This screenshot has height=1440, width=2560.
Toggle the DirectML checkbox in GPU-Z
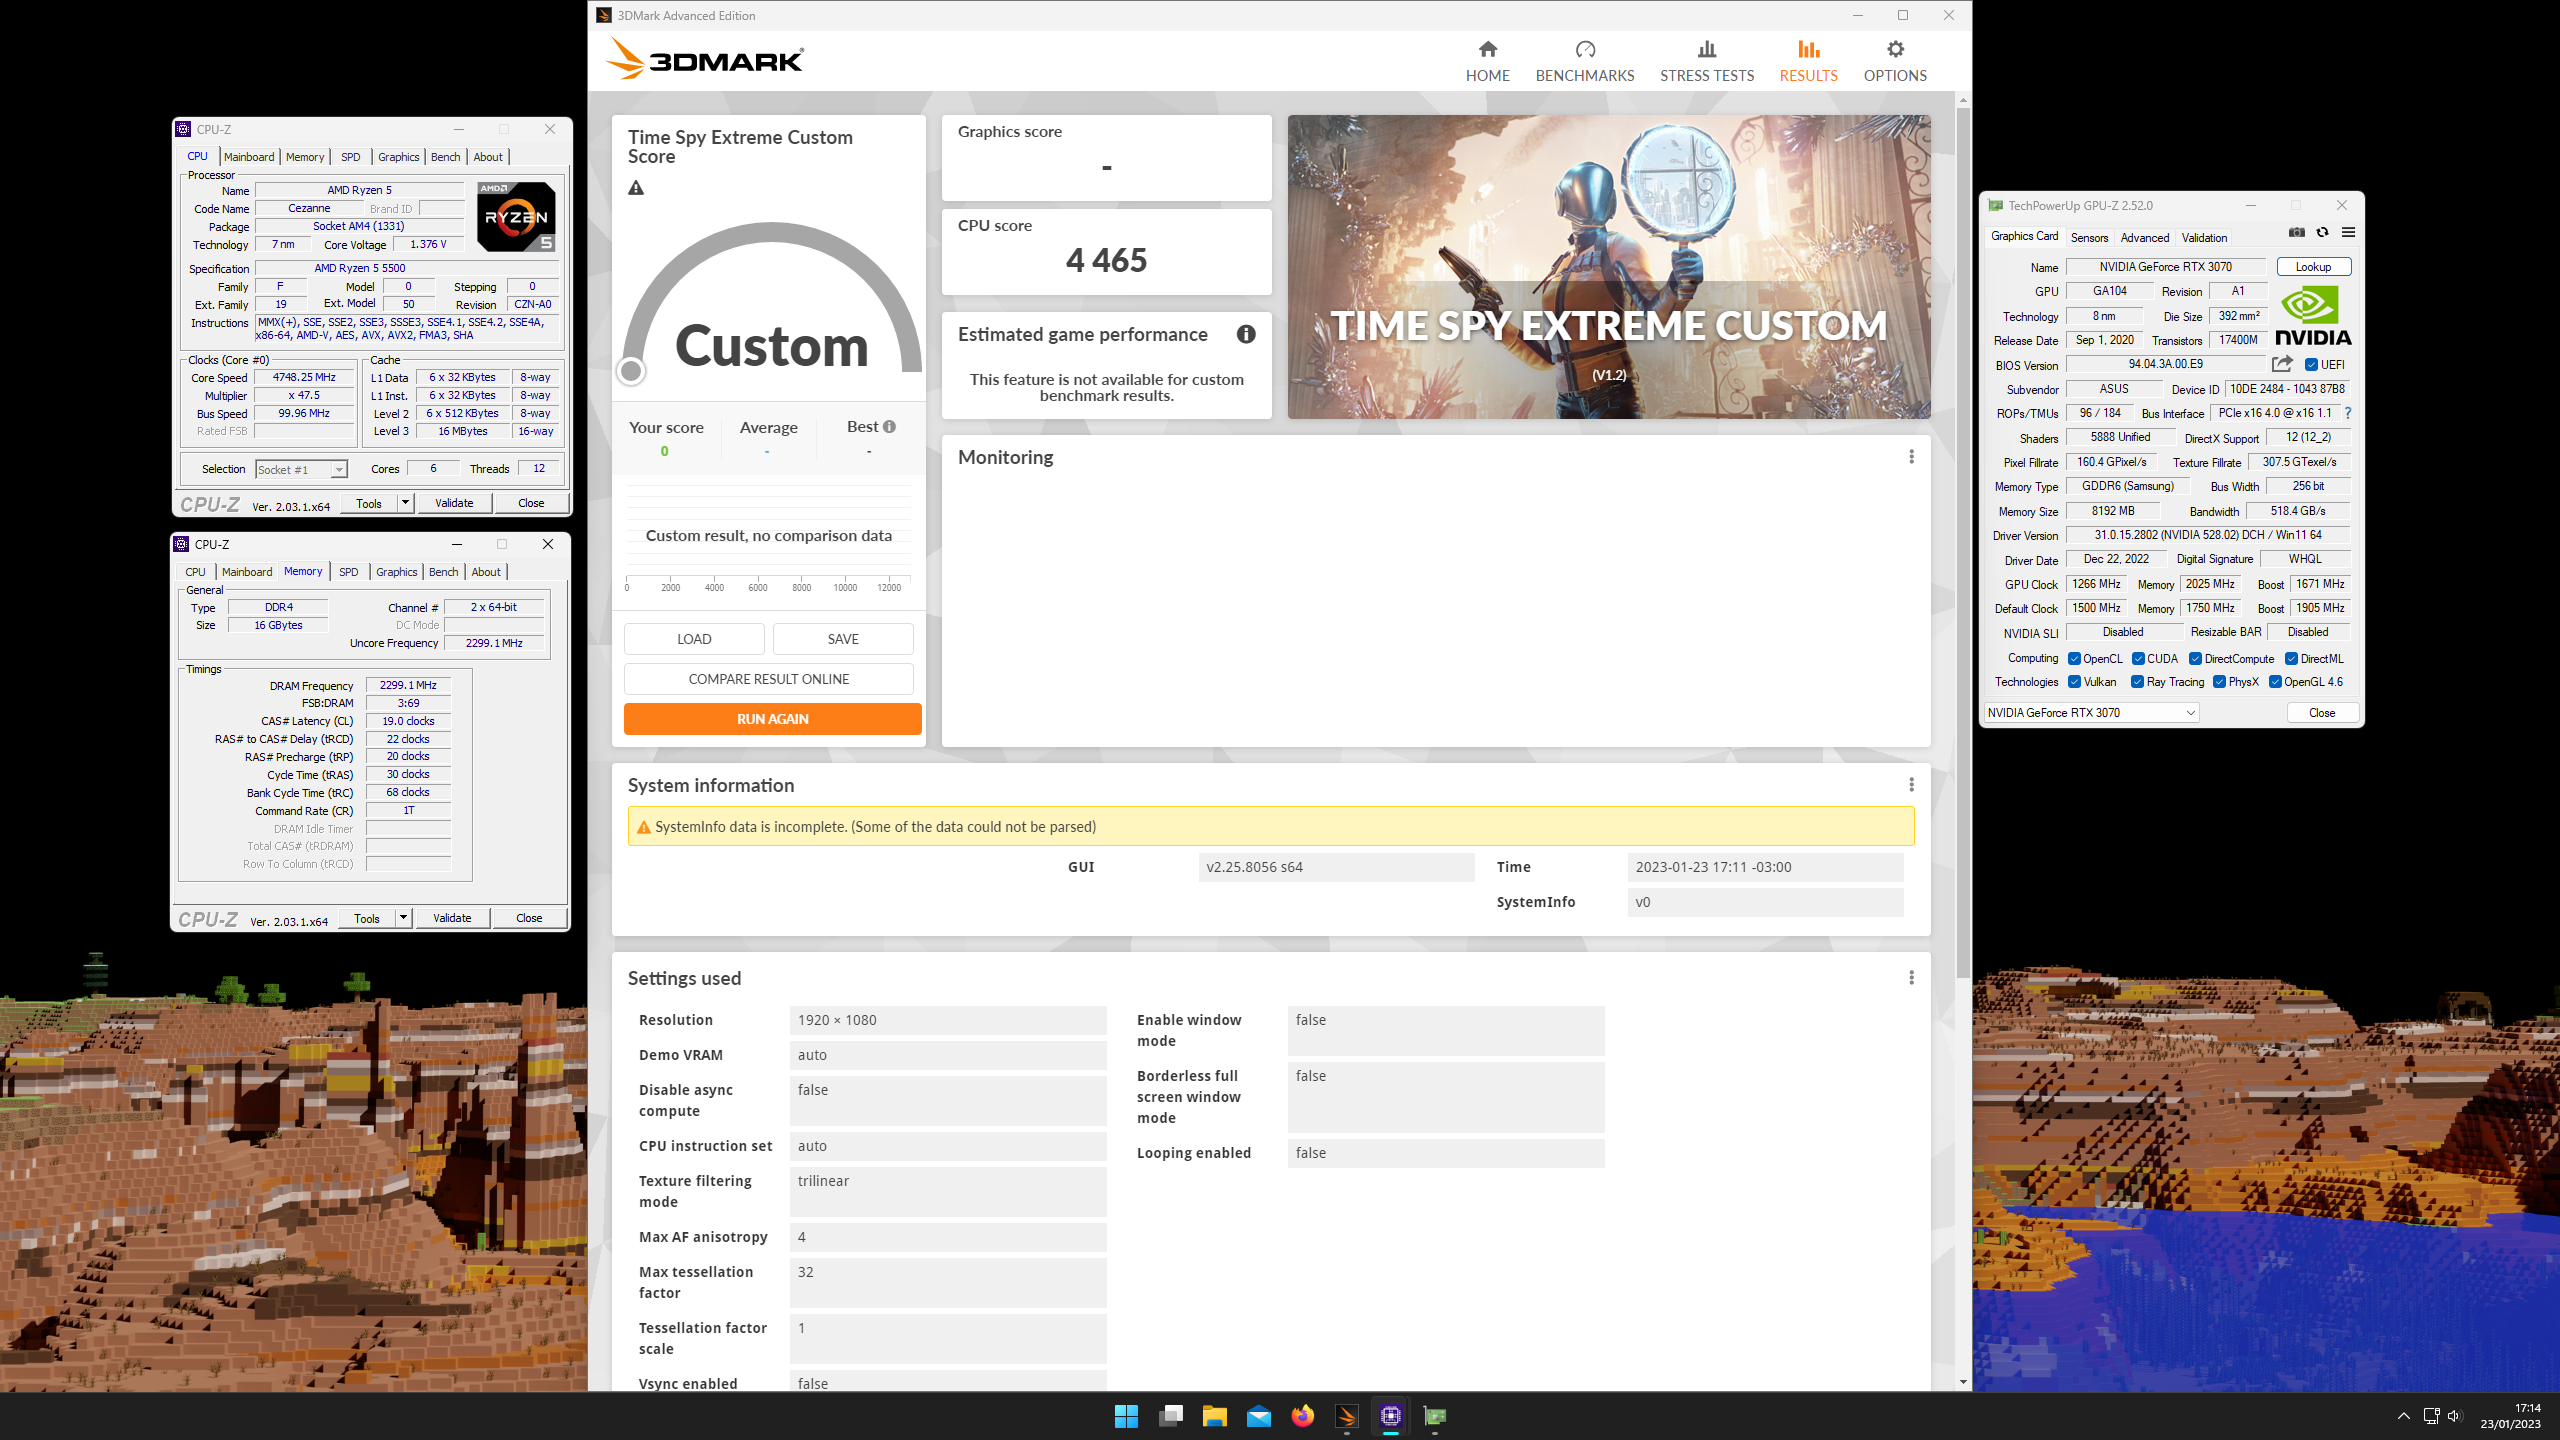click(x=2291, y=659)
